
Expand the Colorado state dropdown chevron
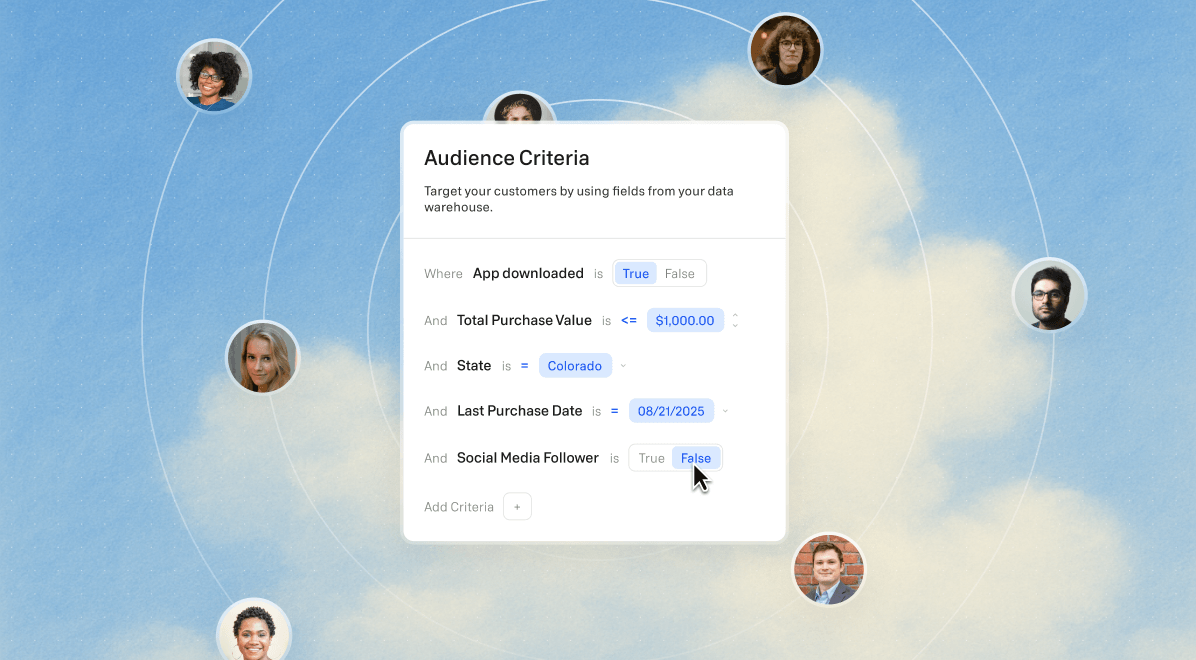[623, 366]
